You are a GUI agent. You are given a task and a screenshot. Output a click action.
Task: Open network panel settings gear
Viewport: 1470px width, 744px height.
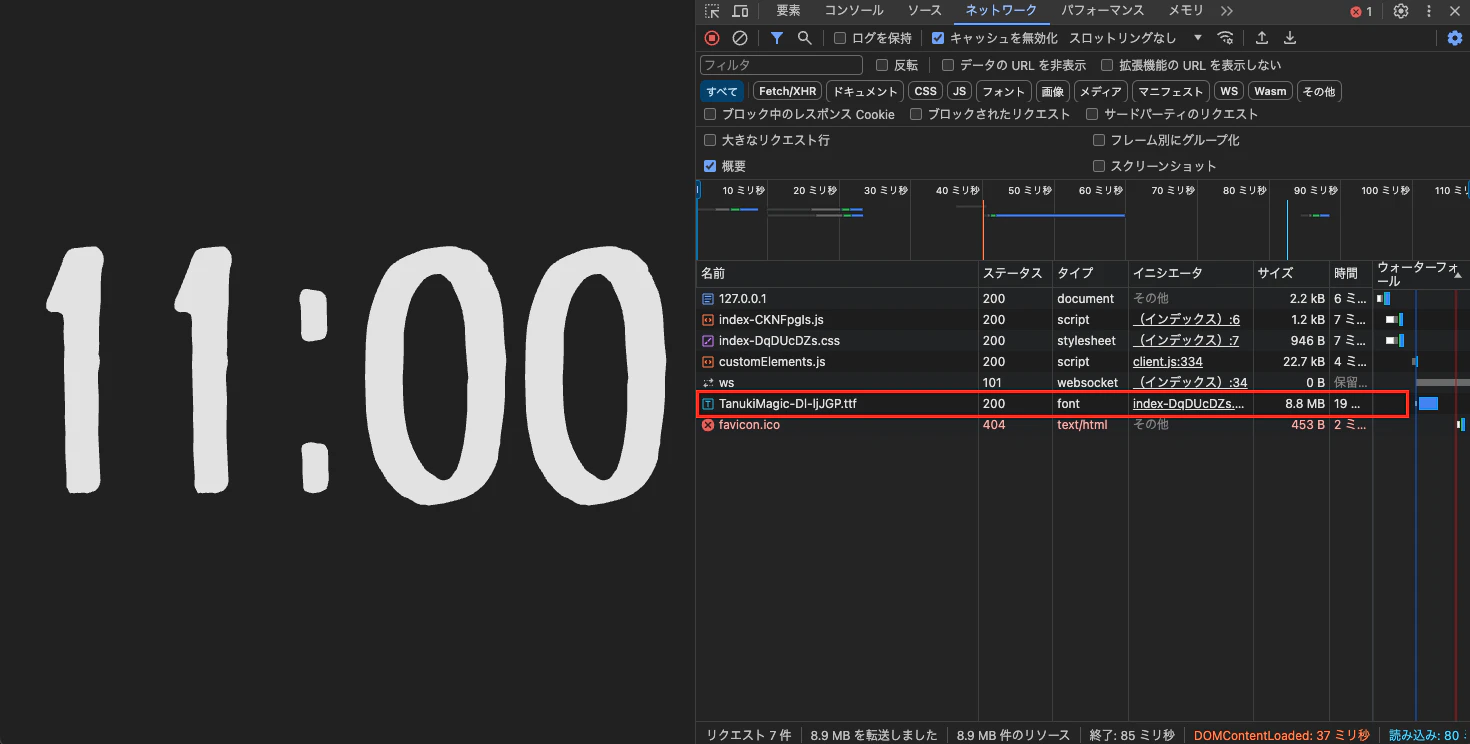1455,38
